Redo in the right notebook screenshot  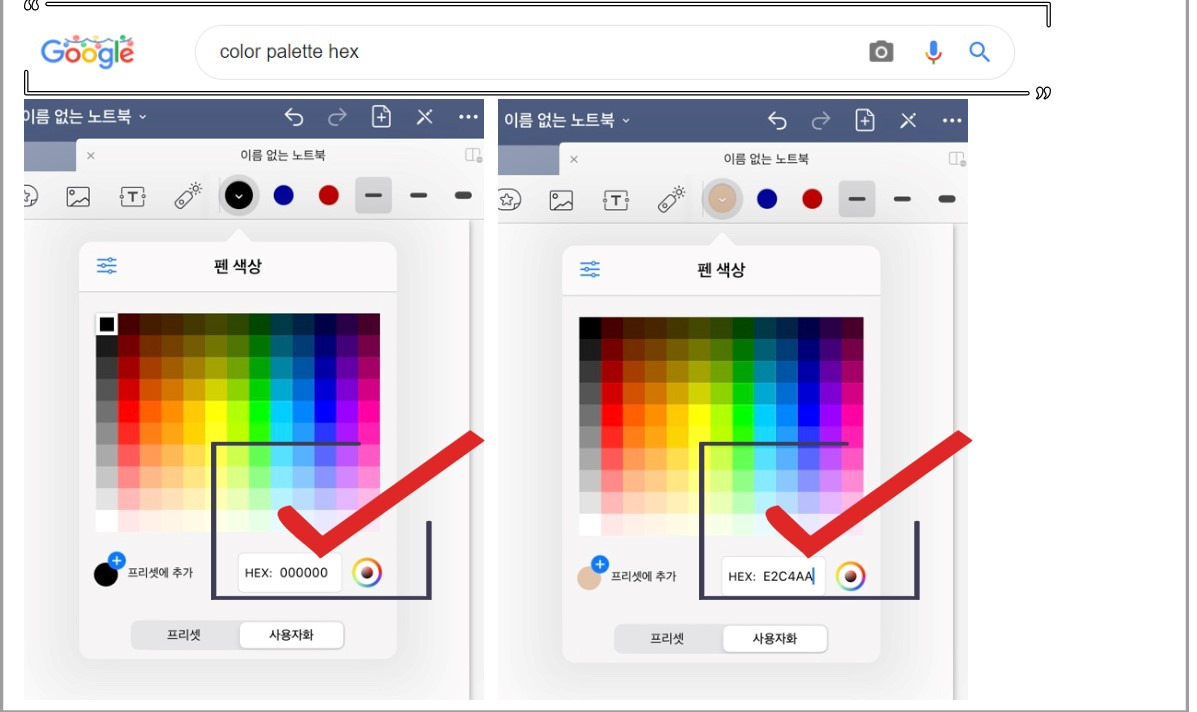coord(821,121)
